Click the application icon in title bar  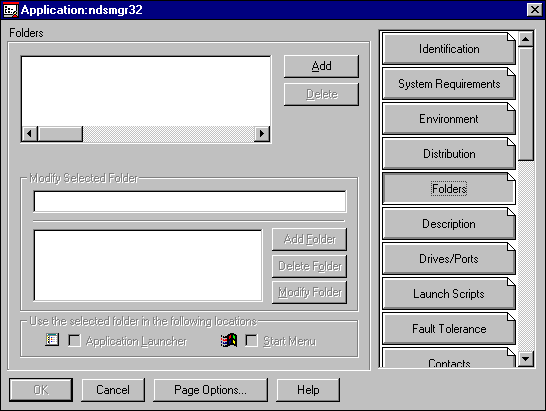tap(10, 10)
